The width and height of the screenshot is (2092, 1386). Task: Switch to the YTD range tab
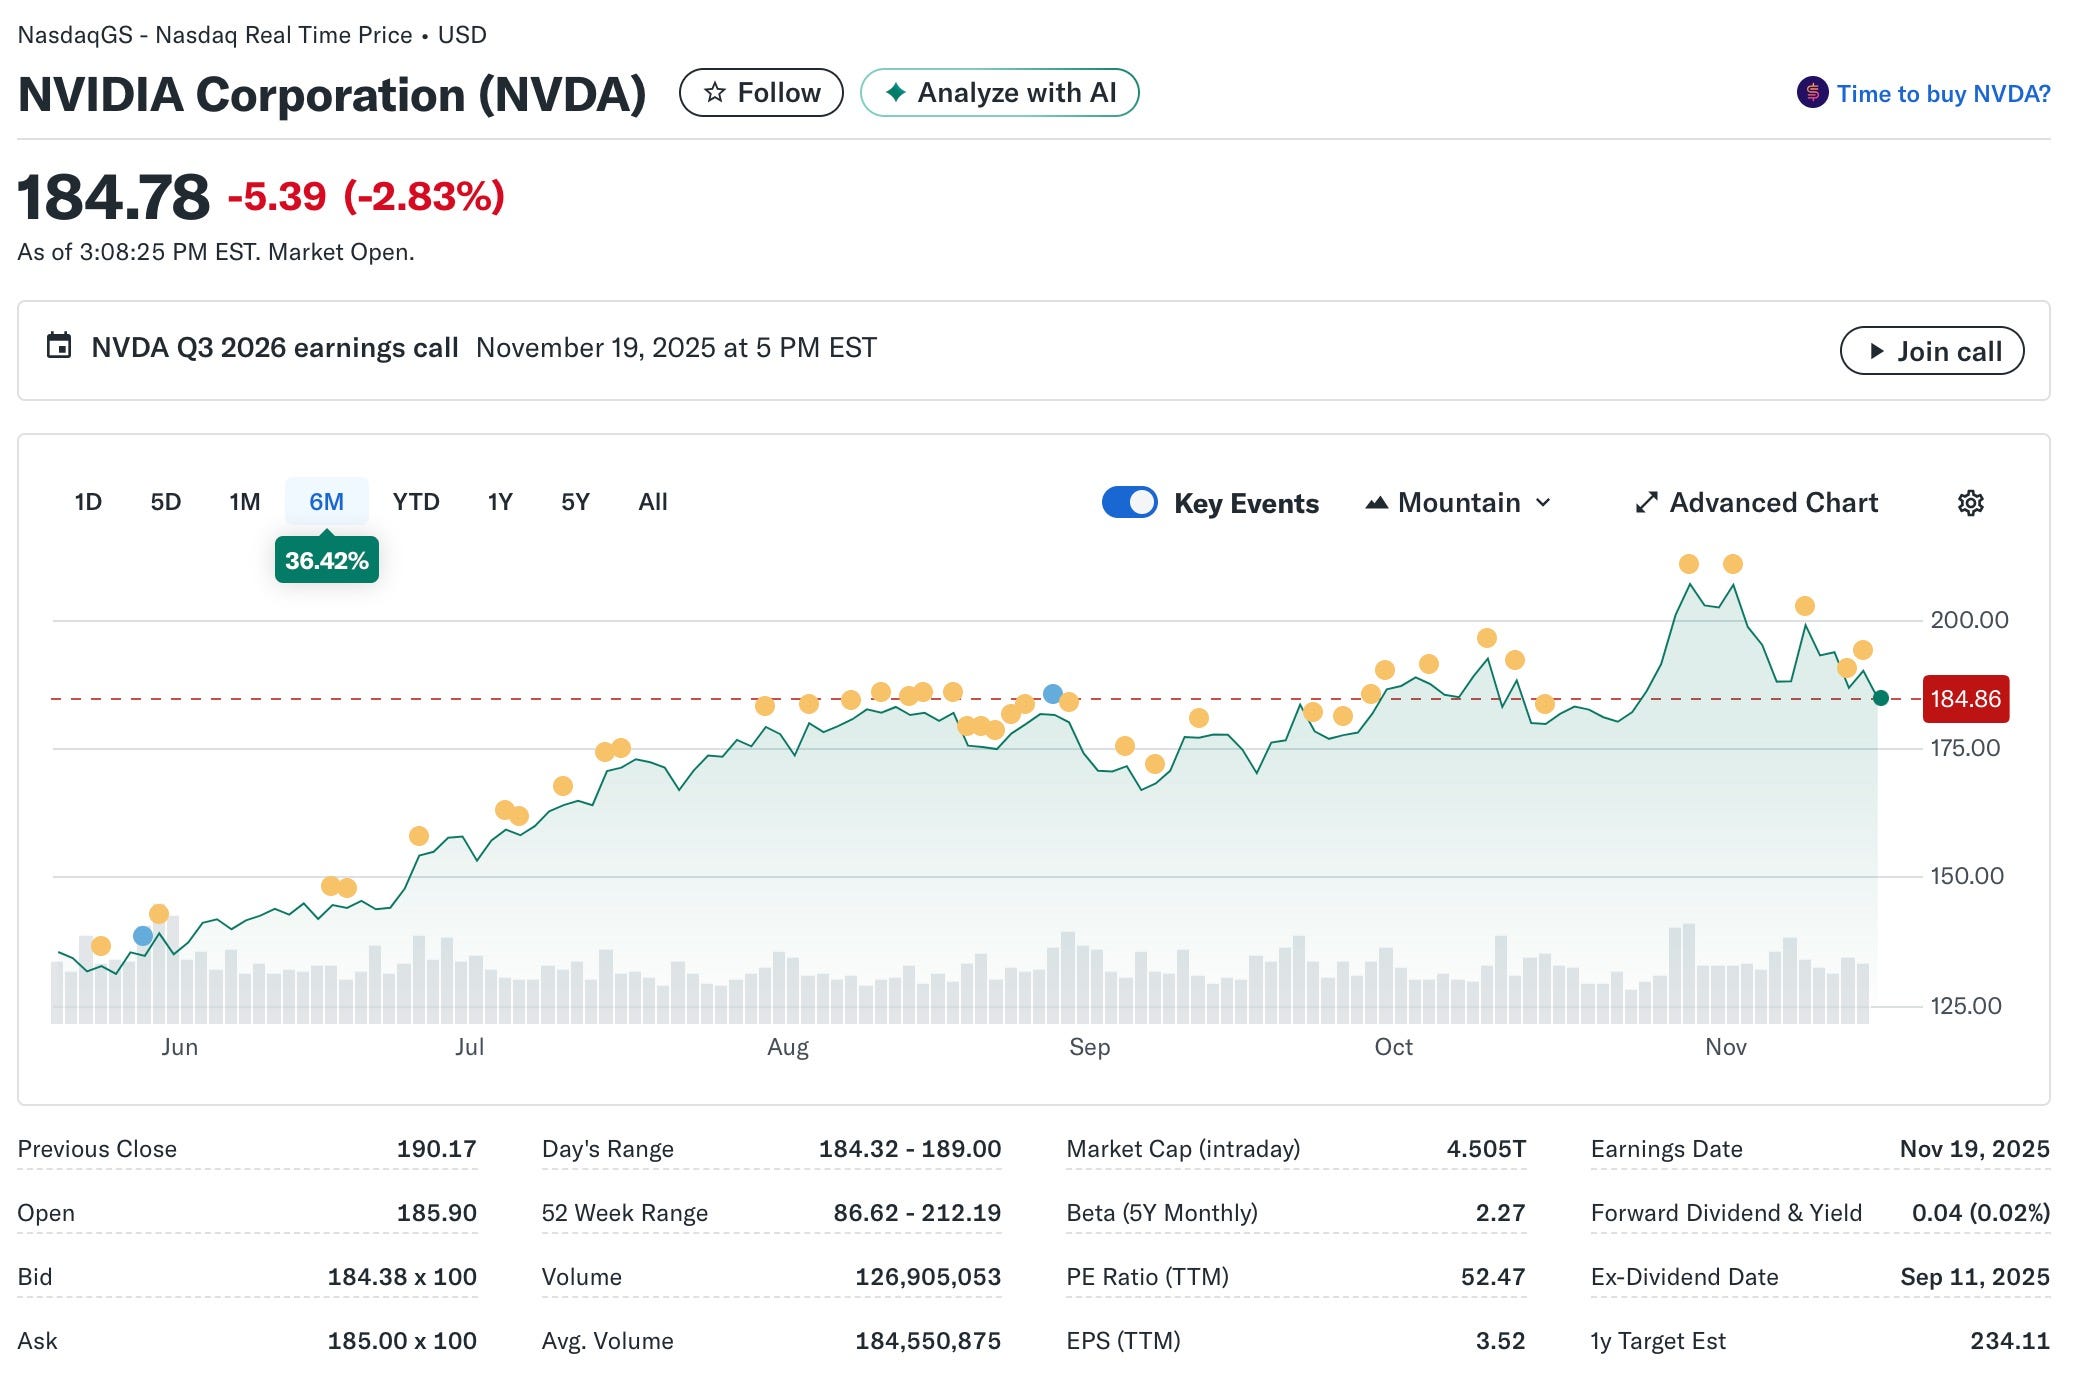[x=416, y=502]
